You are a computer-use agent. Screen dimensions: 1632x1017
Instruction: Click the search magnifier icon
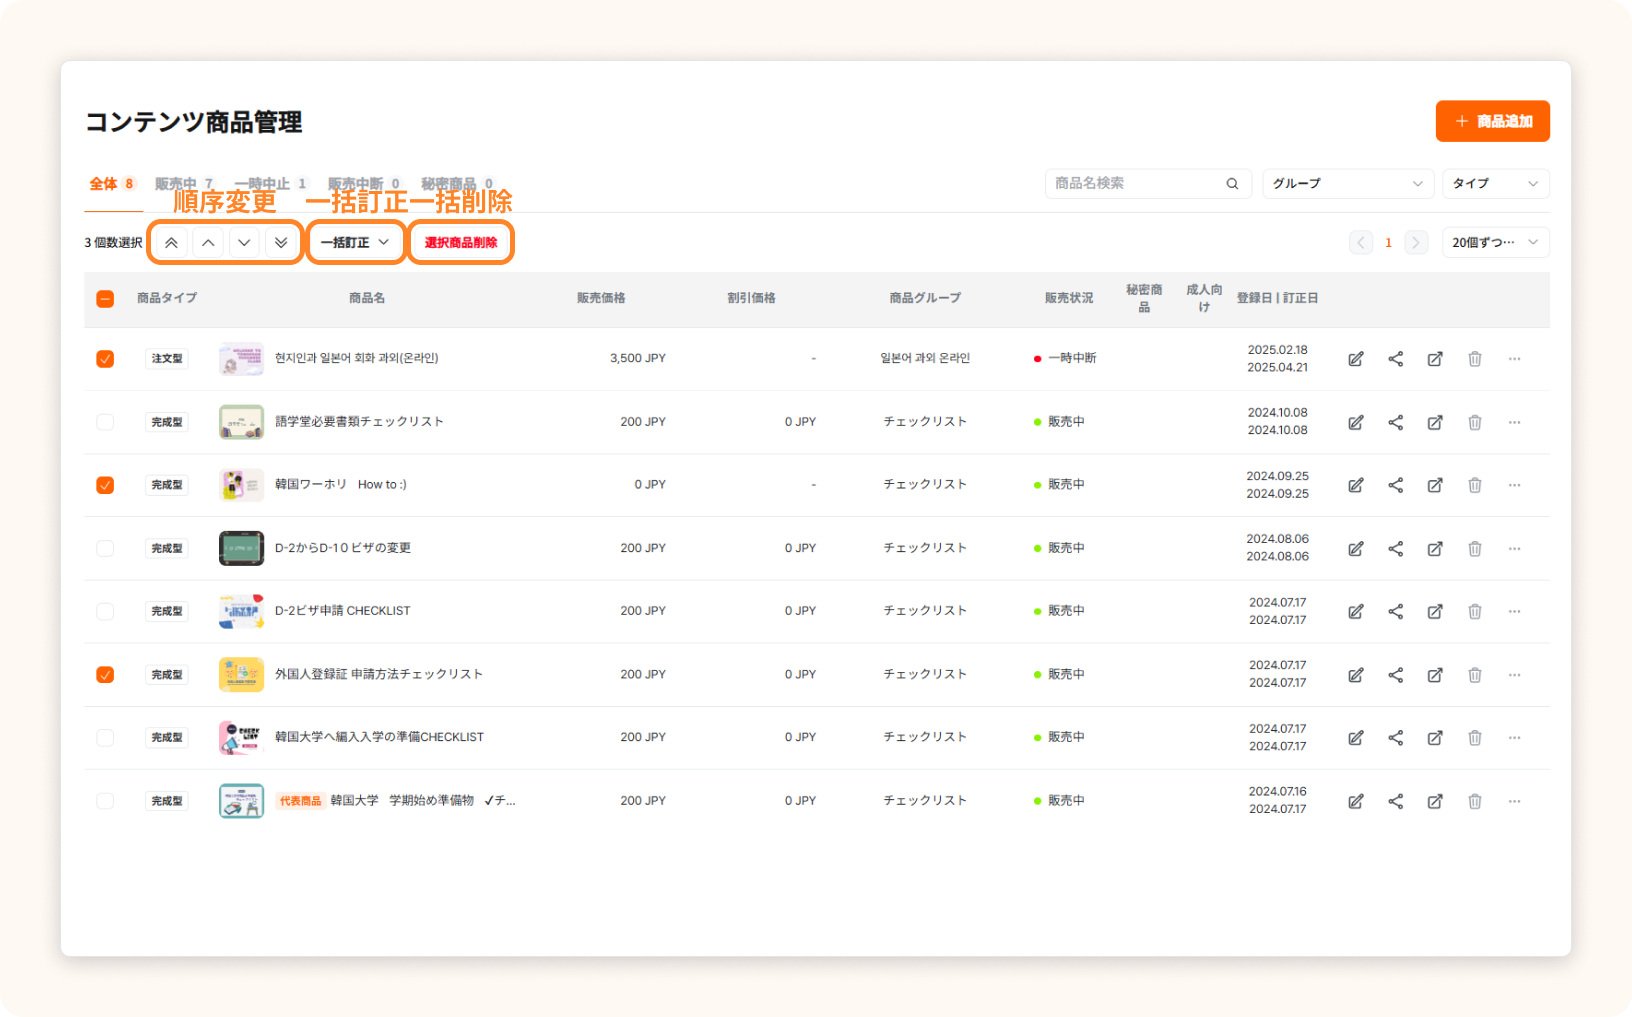click(x=1232, y=184)
